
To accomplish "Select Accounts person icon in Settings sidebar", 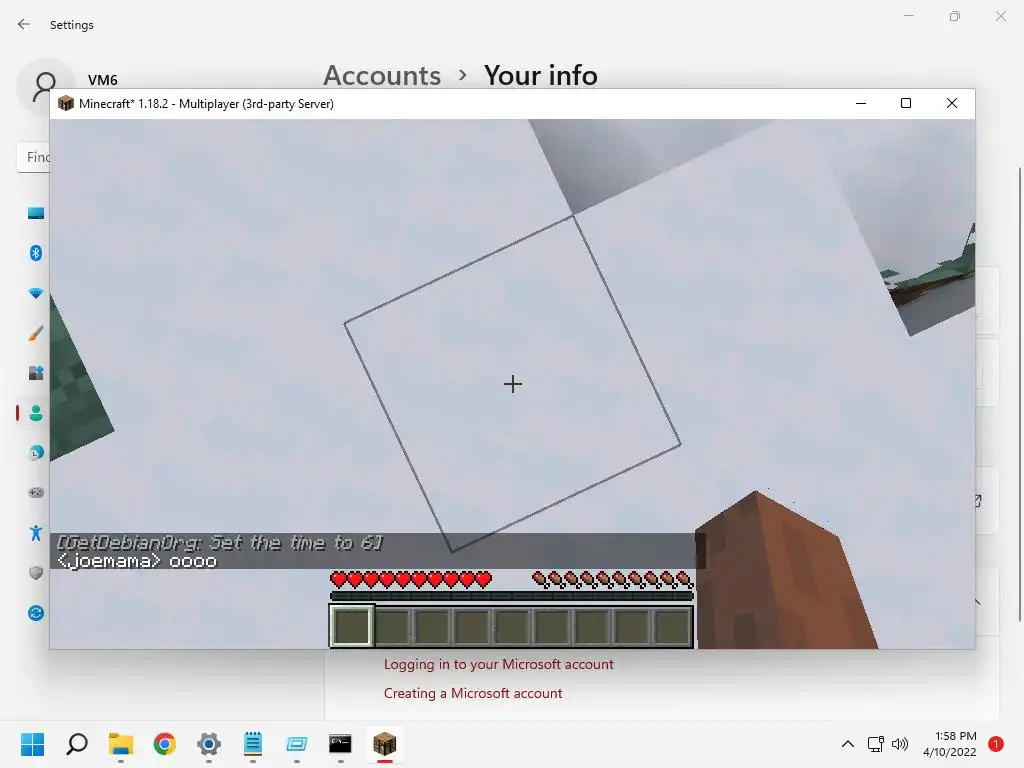I will click(x=36, y=413).
